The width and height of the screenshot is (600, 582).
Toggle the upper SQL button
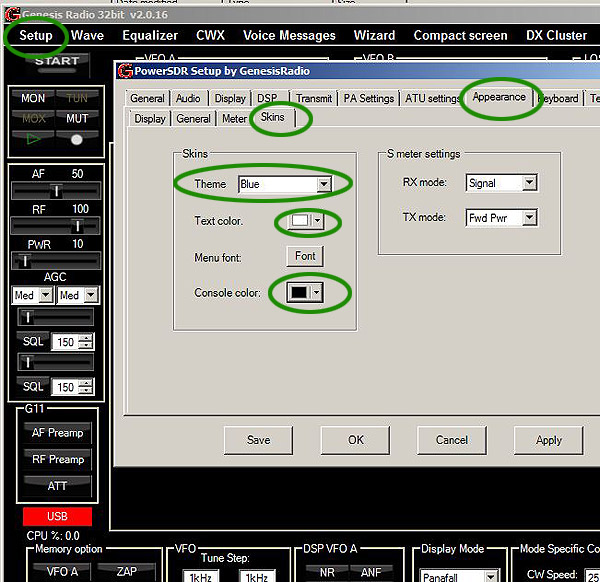pyautogui.click(x=33, y=341)
